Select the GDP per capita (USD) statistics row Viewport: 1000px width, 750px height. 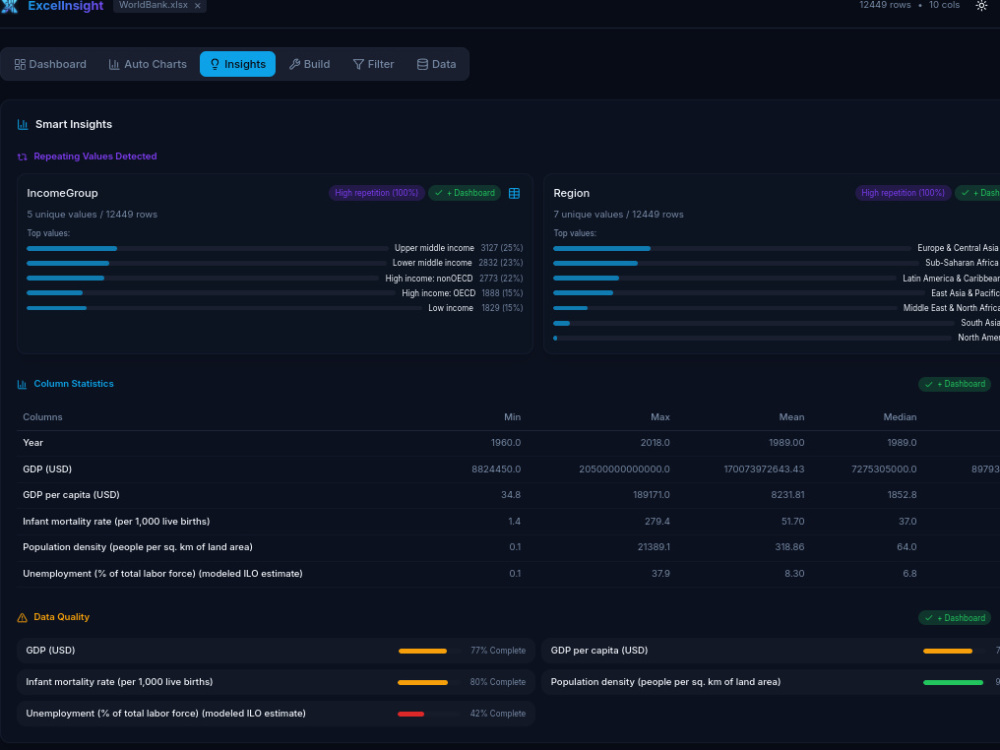coord(508,496)
